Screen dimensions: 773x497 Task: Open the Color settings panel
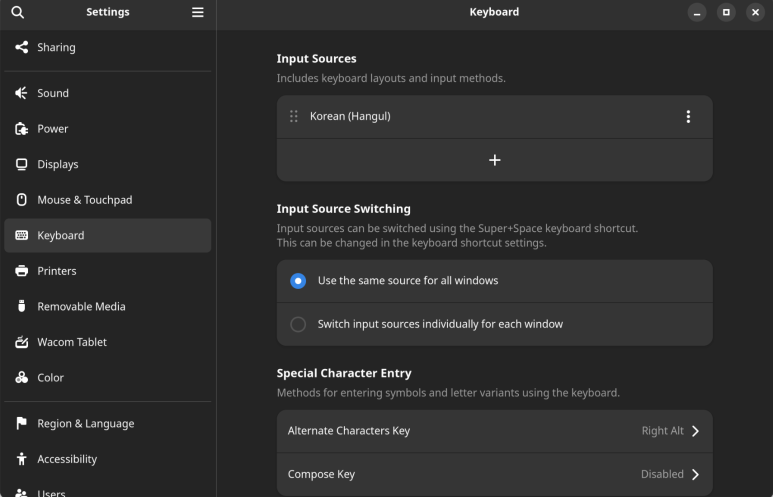tap(107, 377)
